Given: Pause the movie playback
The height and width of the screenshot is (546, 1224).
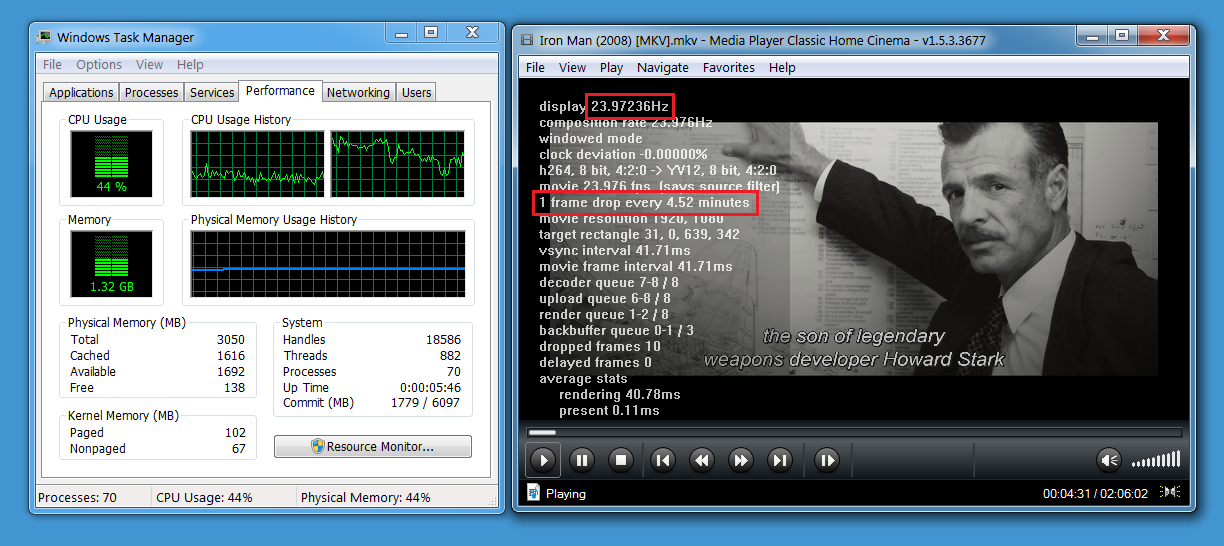Looking at the screenshot, I should pos(582,460).
